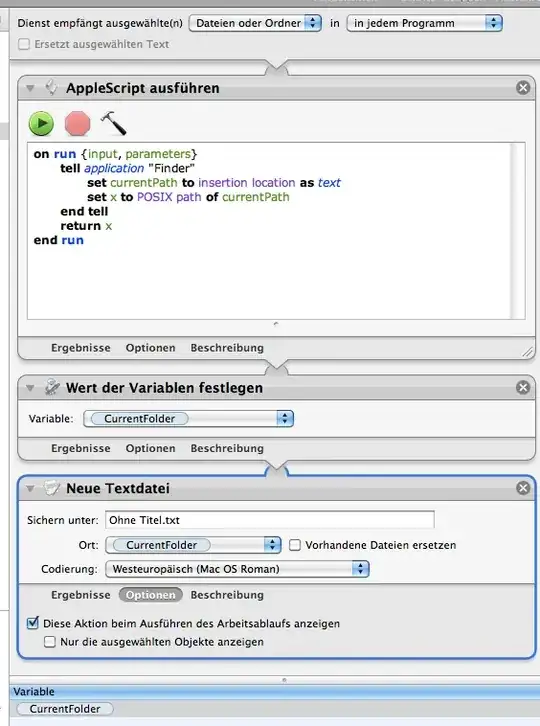540x726 pixels.
Task: Click the Wert der Variablen festlegen title
Action: [164, 388]
